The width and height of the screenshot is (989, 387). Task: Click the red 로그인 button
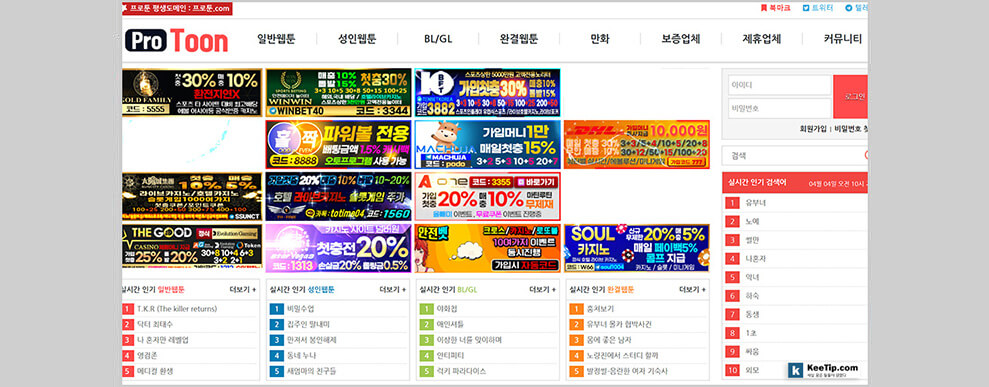pos(850,96)
